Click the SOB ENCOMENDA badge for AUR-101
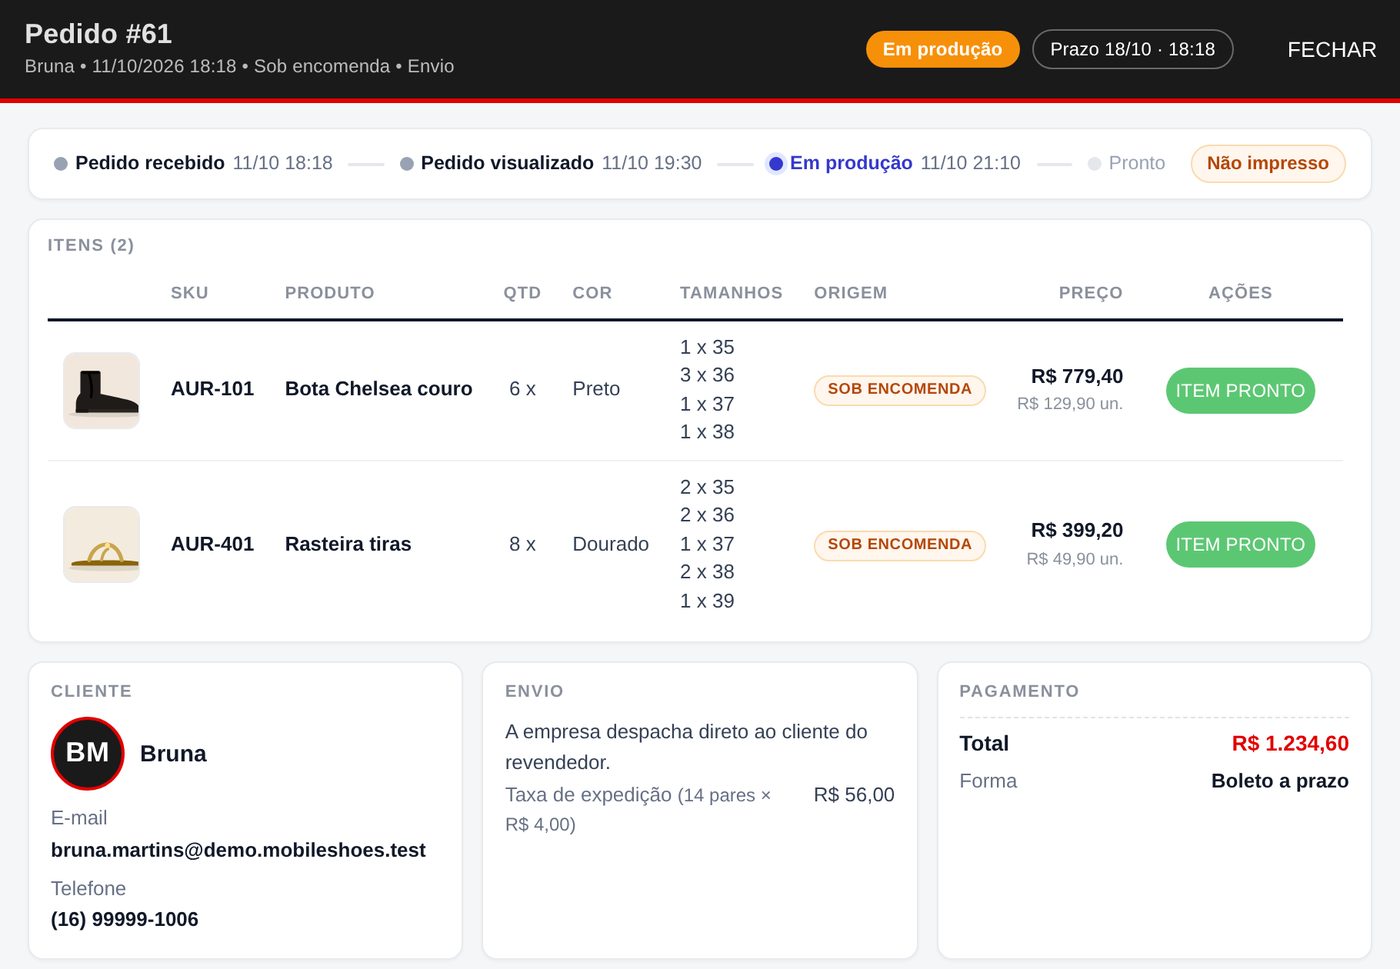1400x969 pixels. [899, 389]
